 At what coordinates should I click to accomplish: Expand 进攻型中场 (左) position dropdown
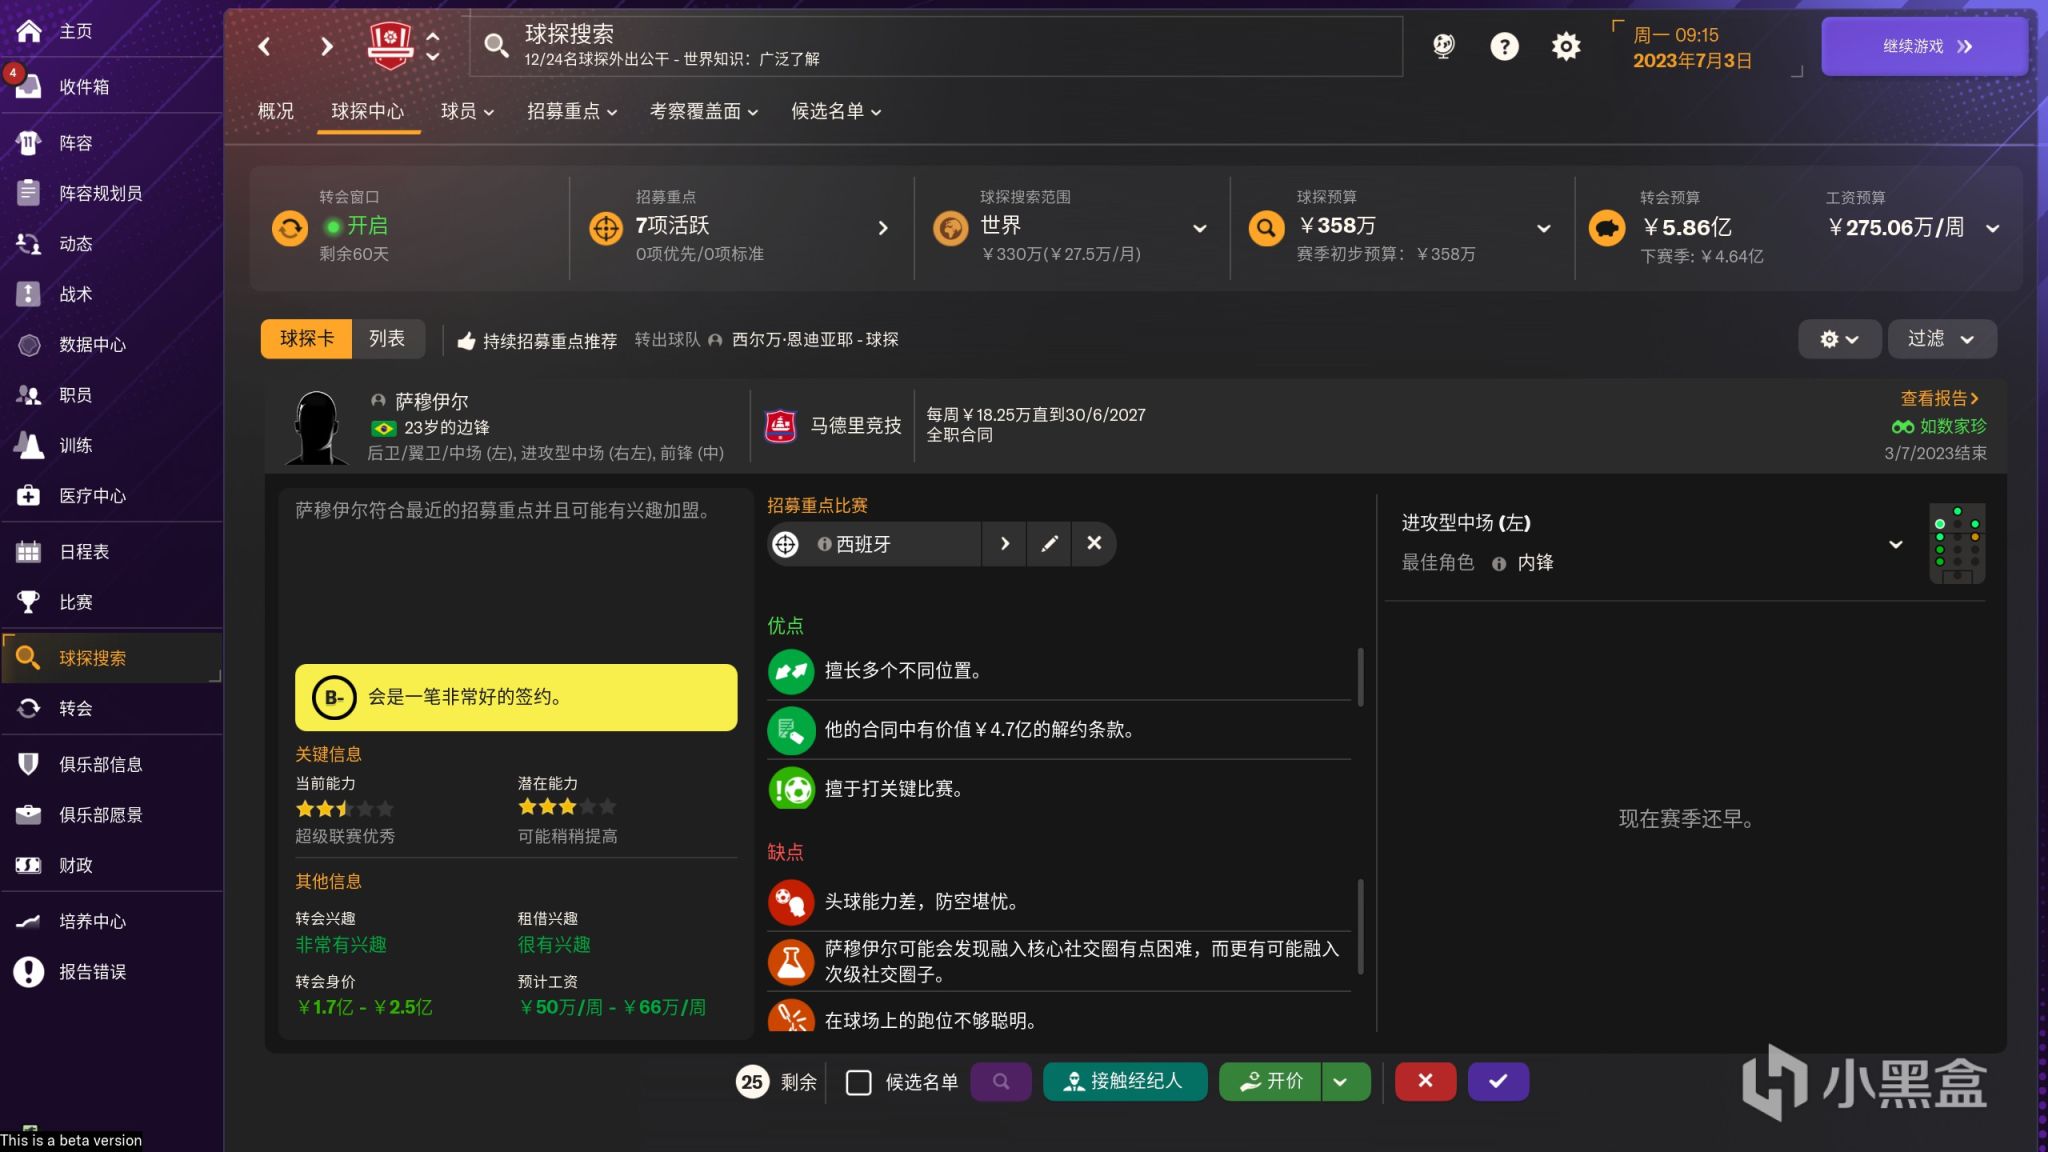click(x=1895, y=544)
